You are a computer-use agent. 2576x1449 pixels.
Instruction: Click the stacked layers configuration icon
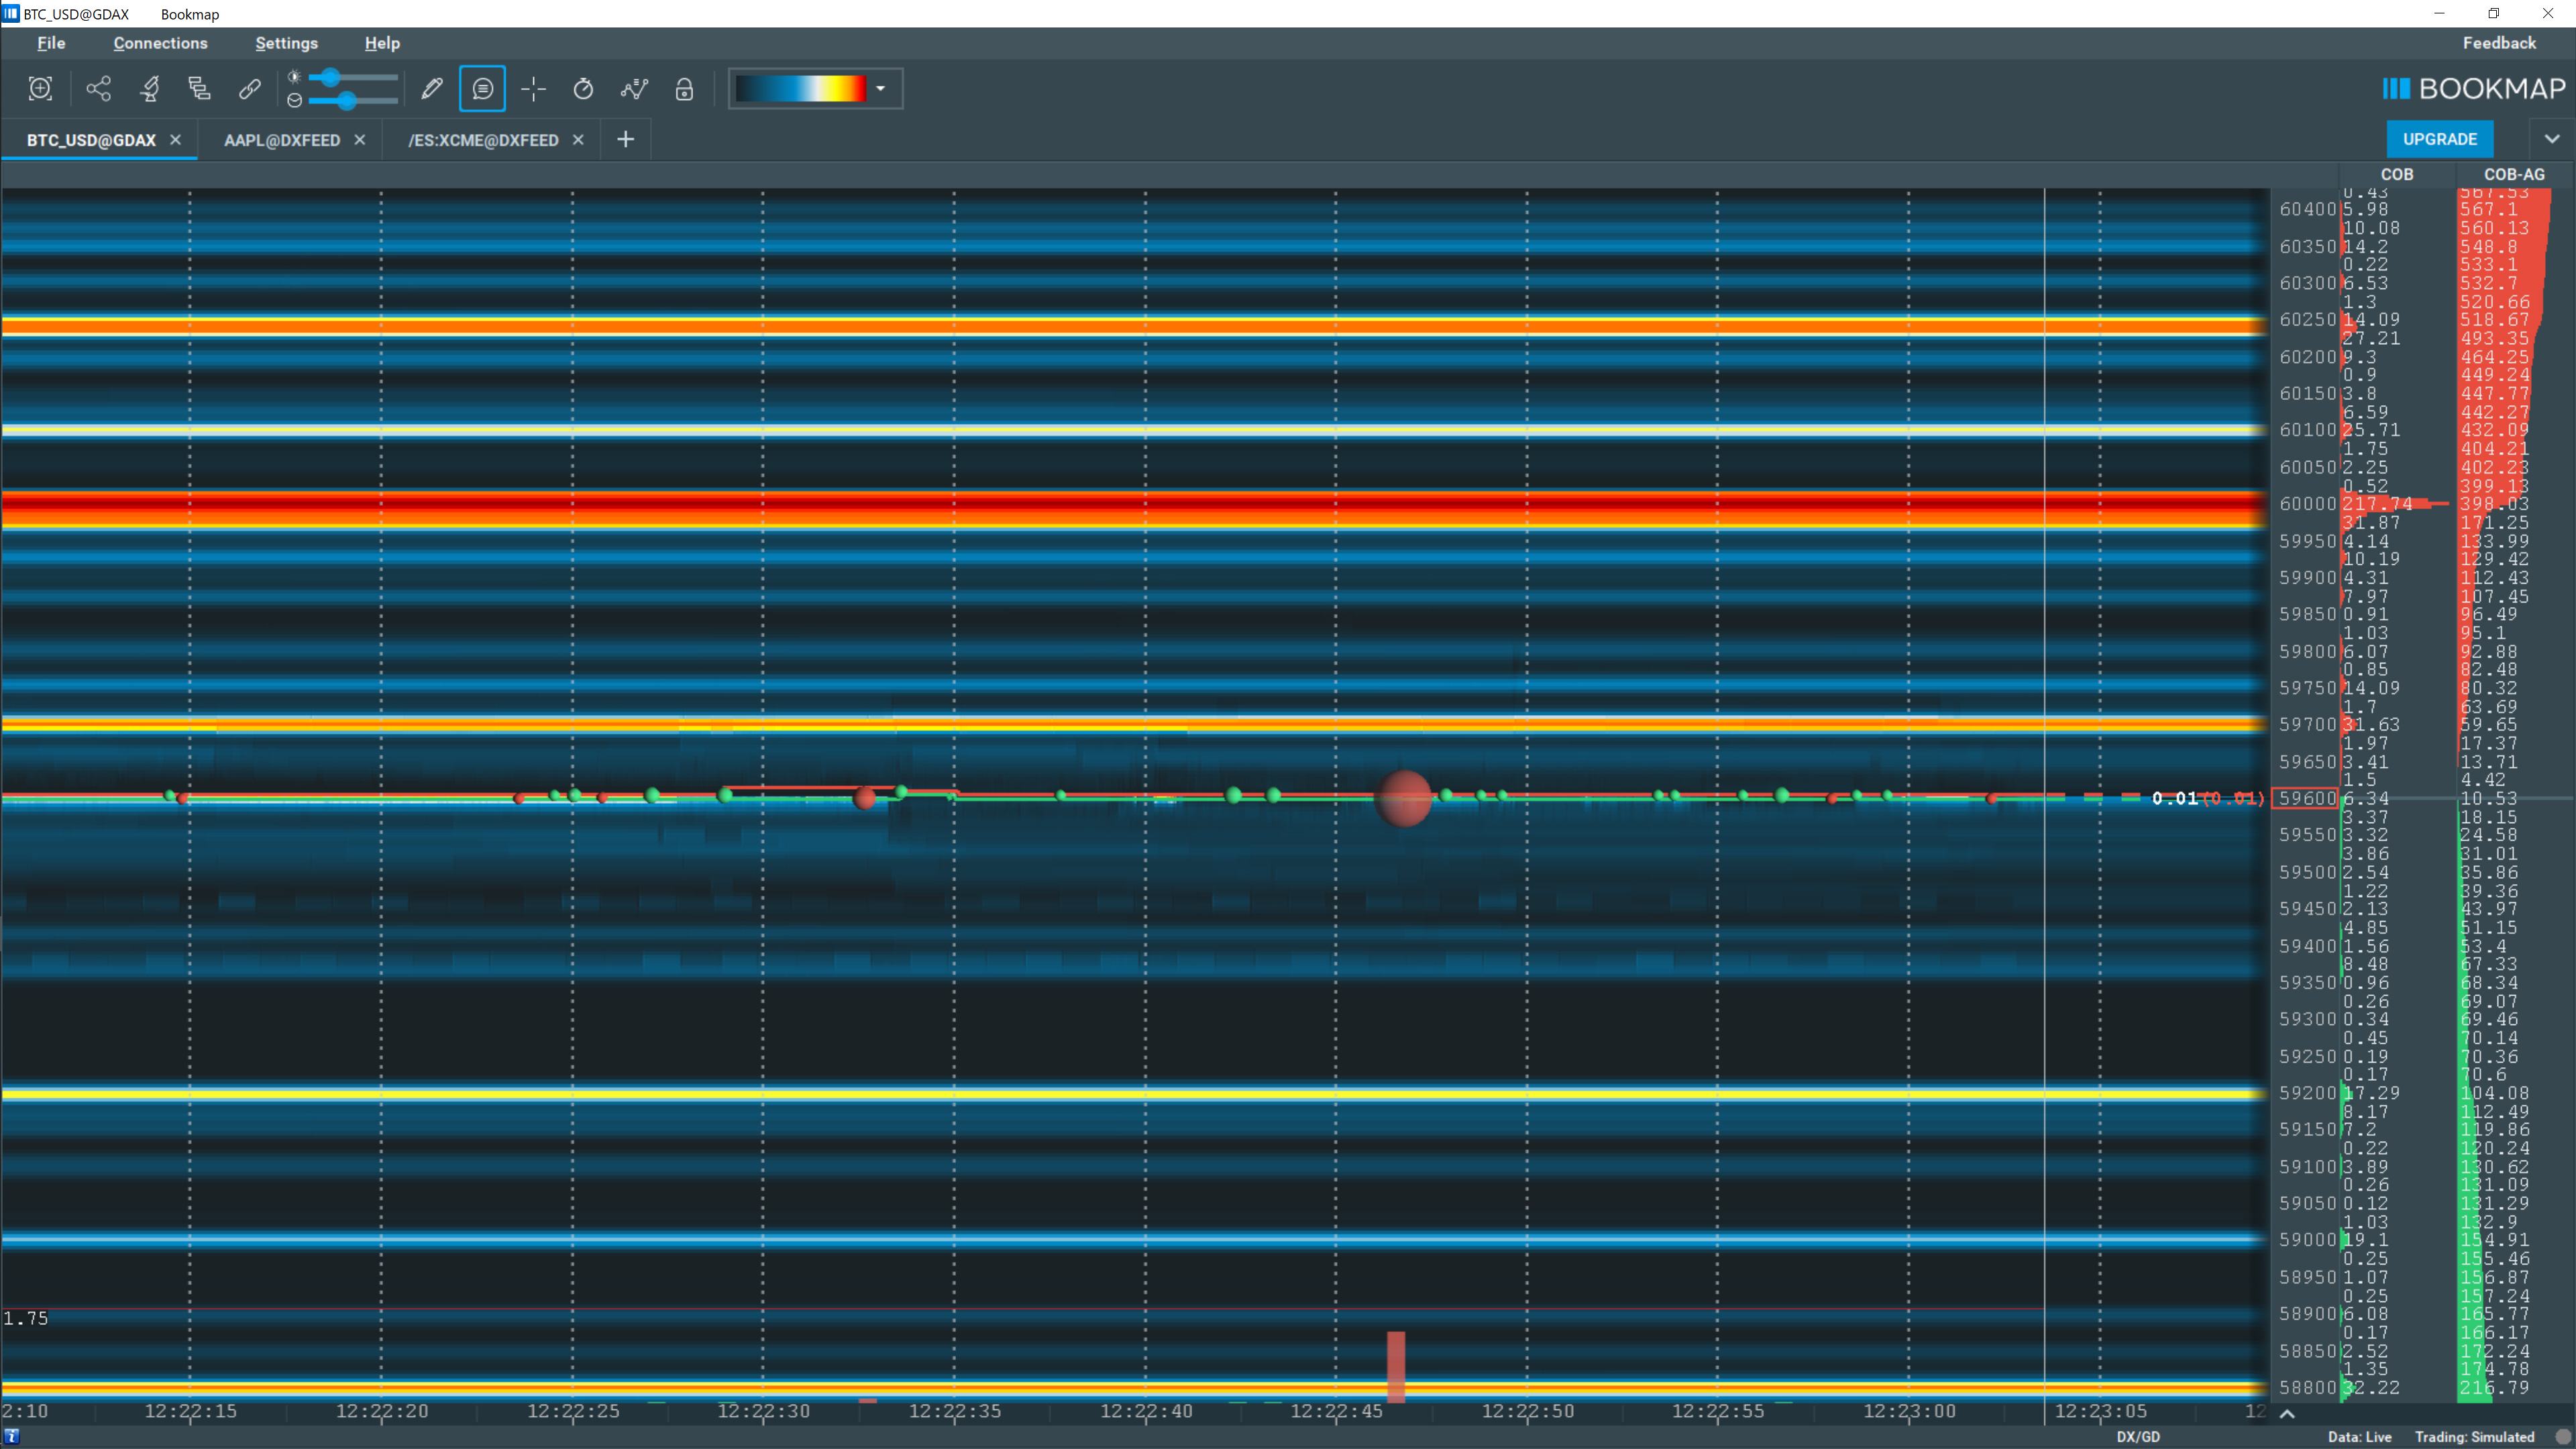[x=199, y=89]
